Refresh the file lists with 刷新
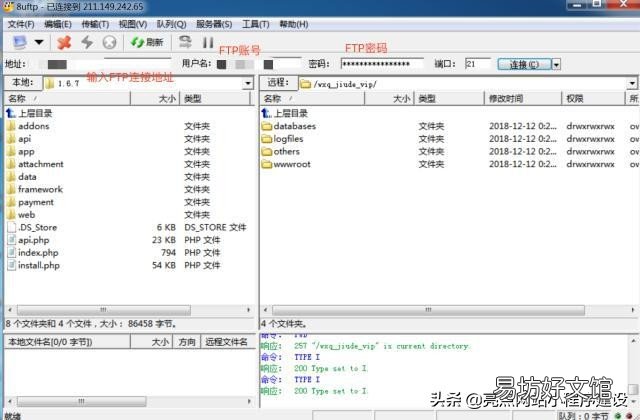This screenshot has width=640, height=420. pos(147,42)
